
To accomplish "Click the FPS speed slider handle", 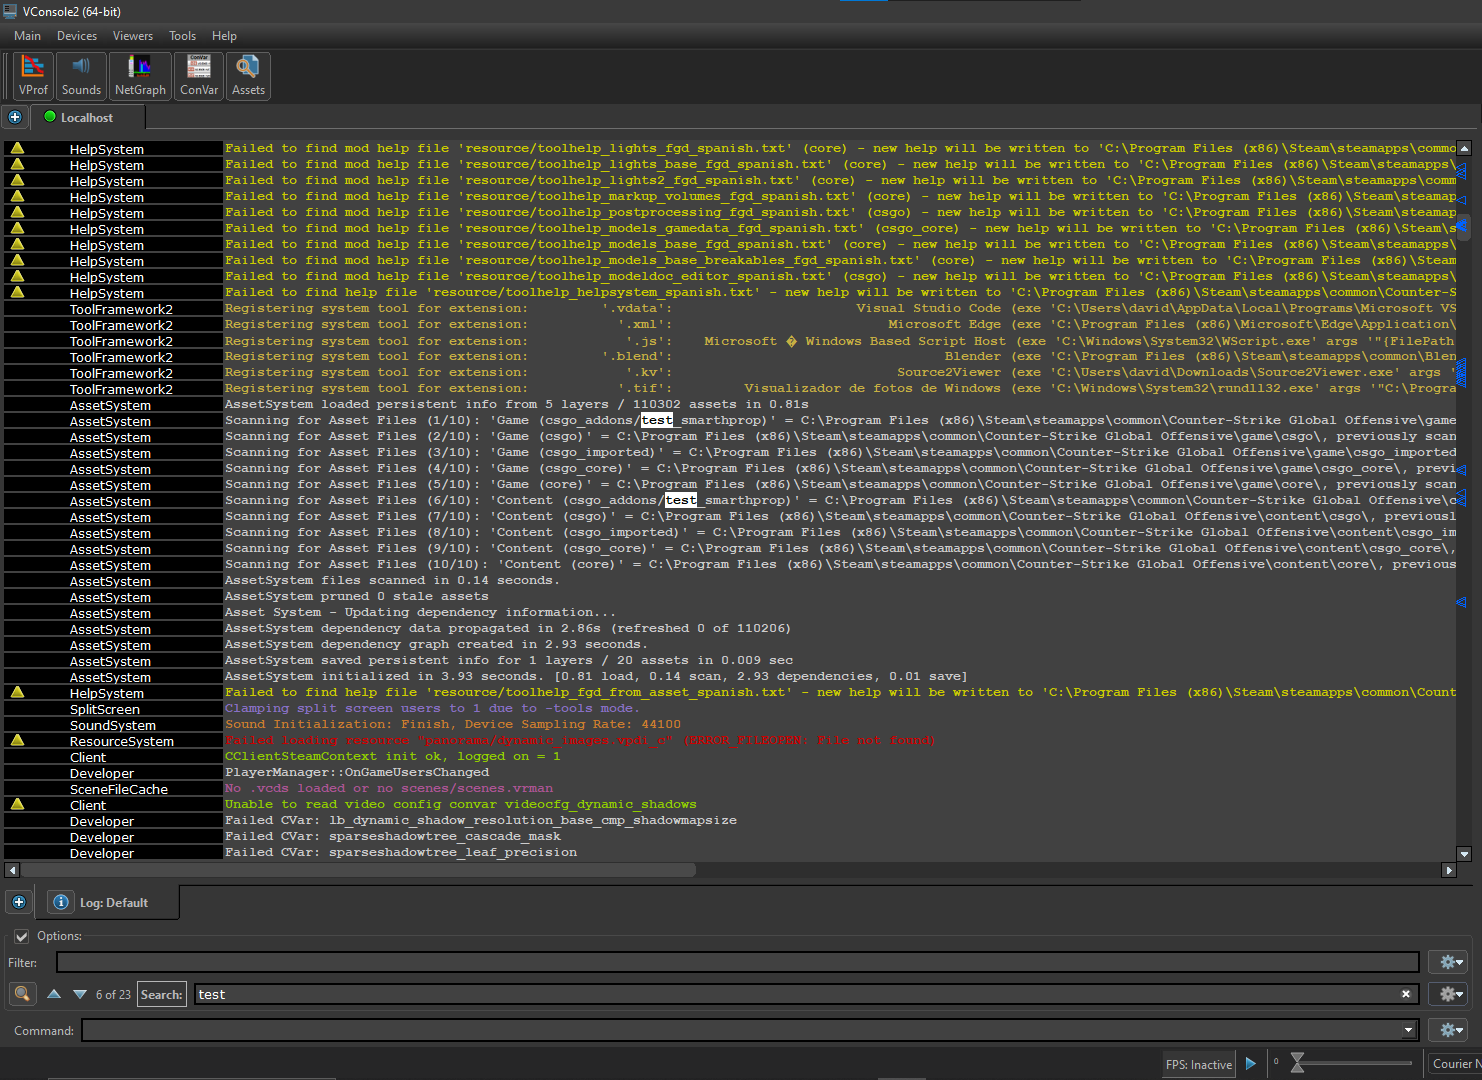I will (1297, 1063).
